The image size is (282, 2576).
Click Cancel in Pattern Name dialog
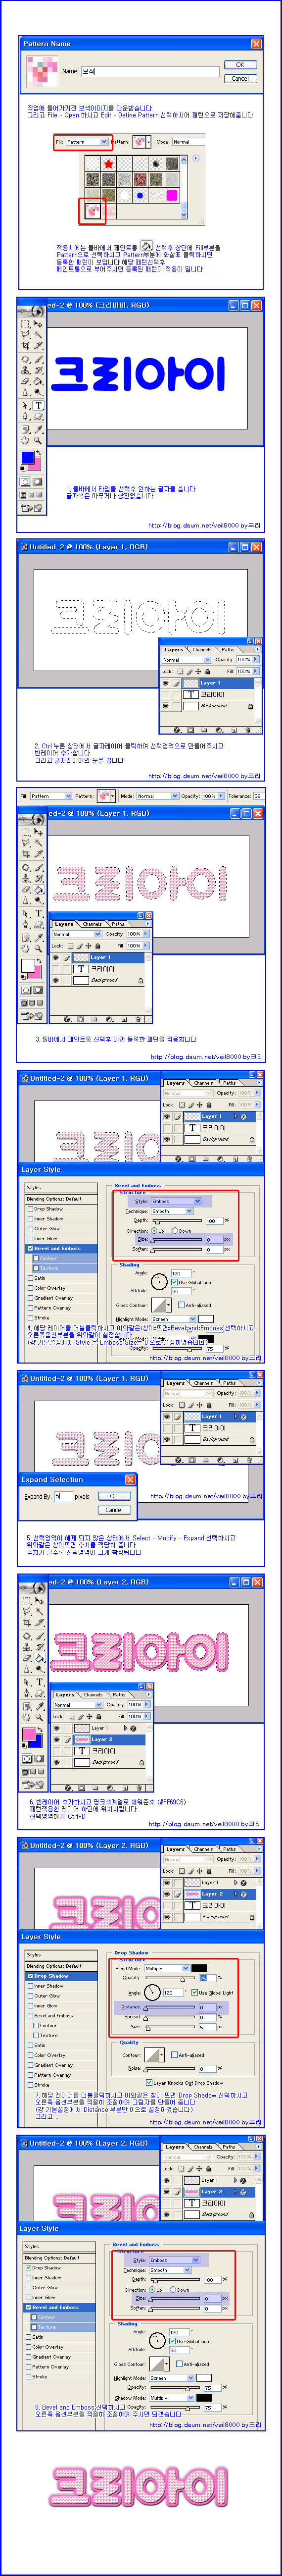click(240, 78)
